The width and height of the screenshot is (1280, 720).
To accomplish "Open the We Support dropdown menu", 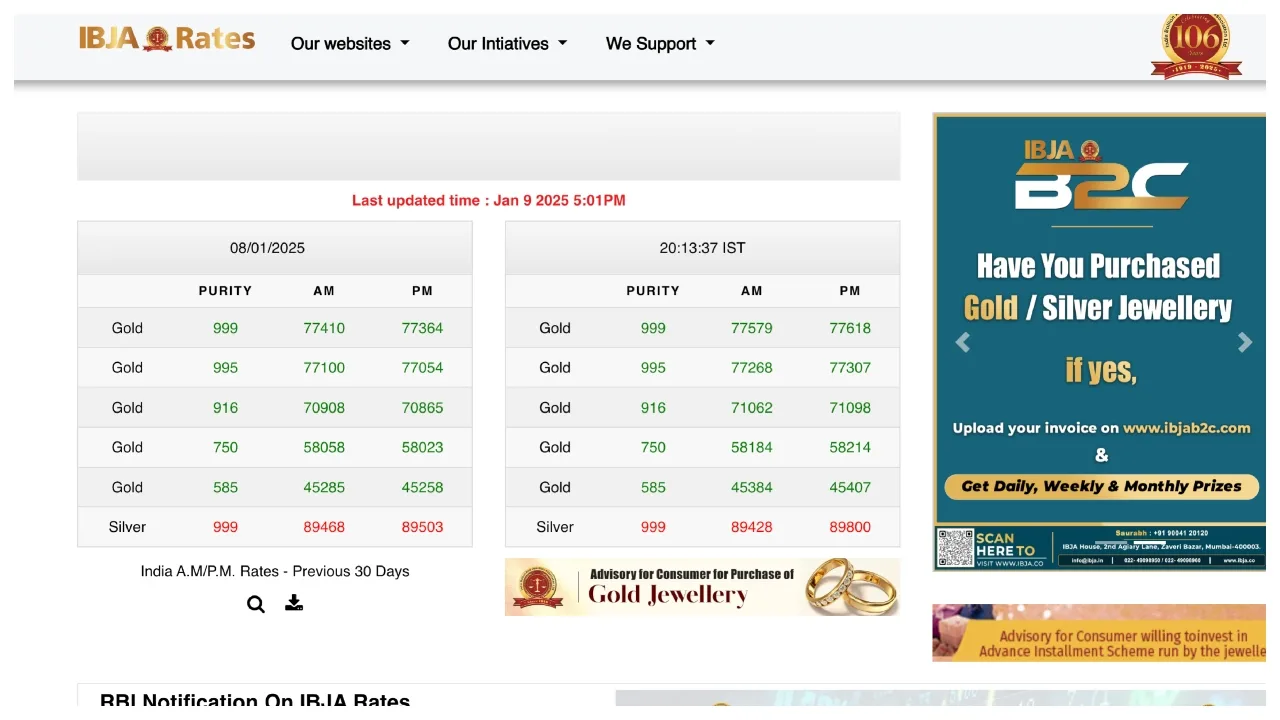I will 660,44.
